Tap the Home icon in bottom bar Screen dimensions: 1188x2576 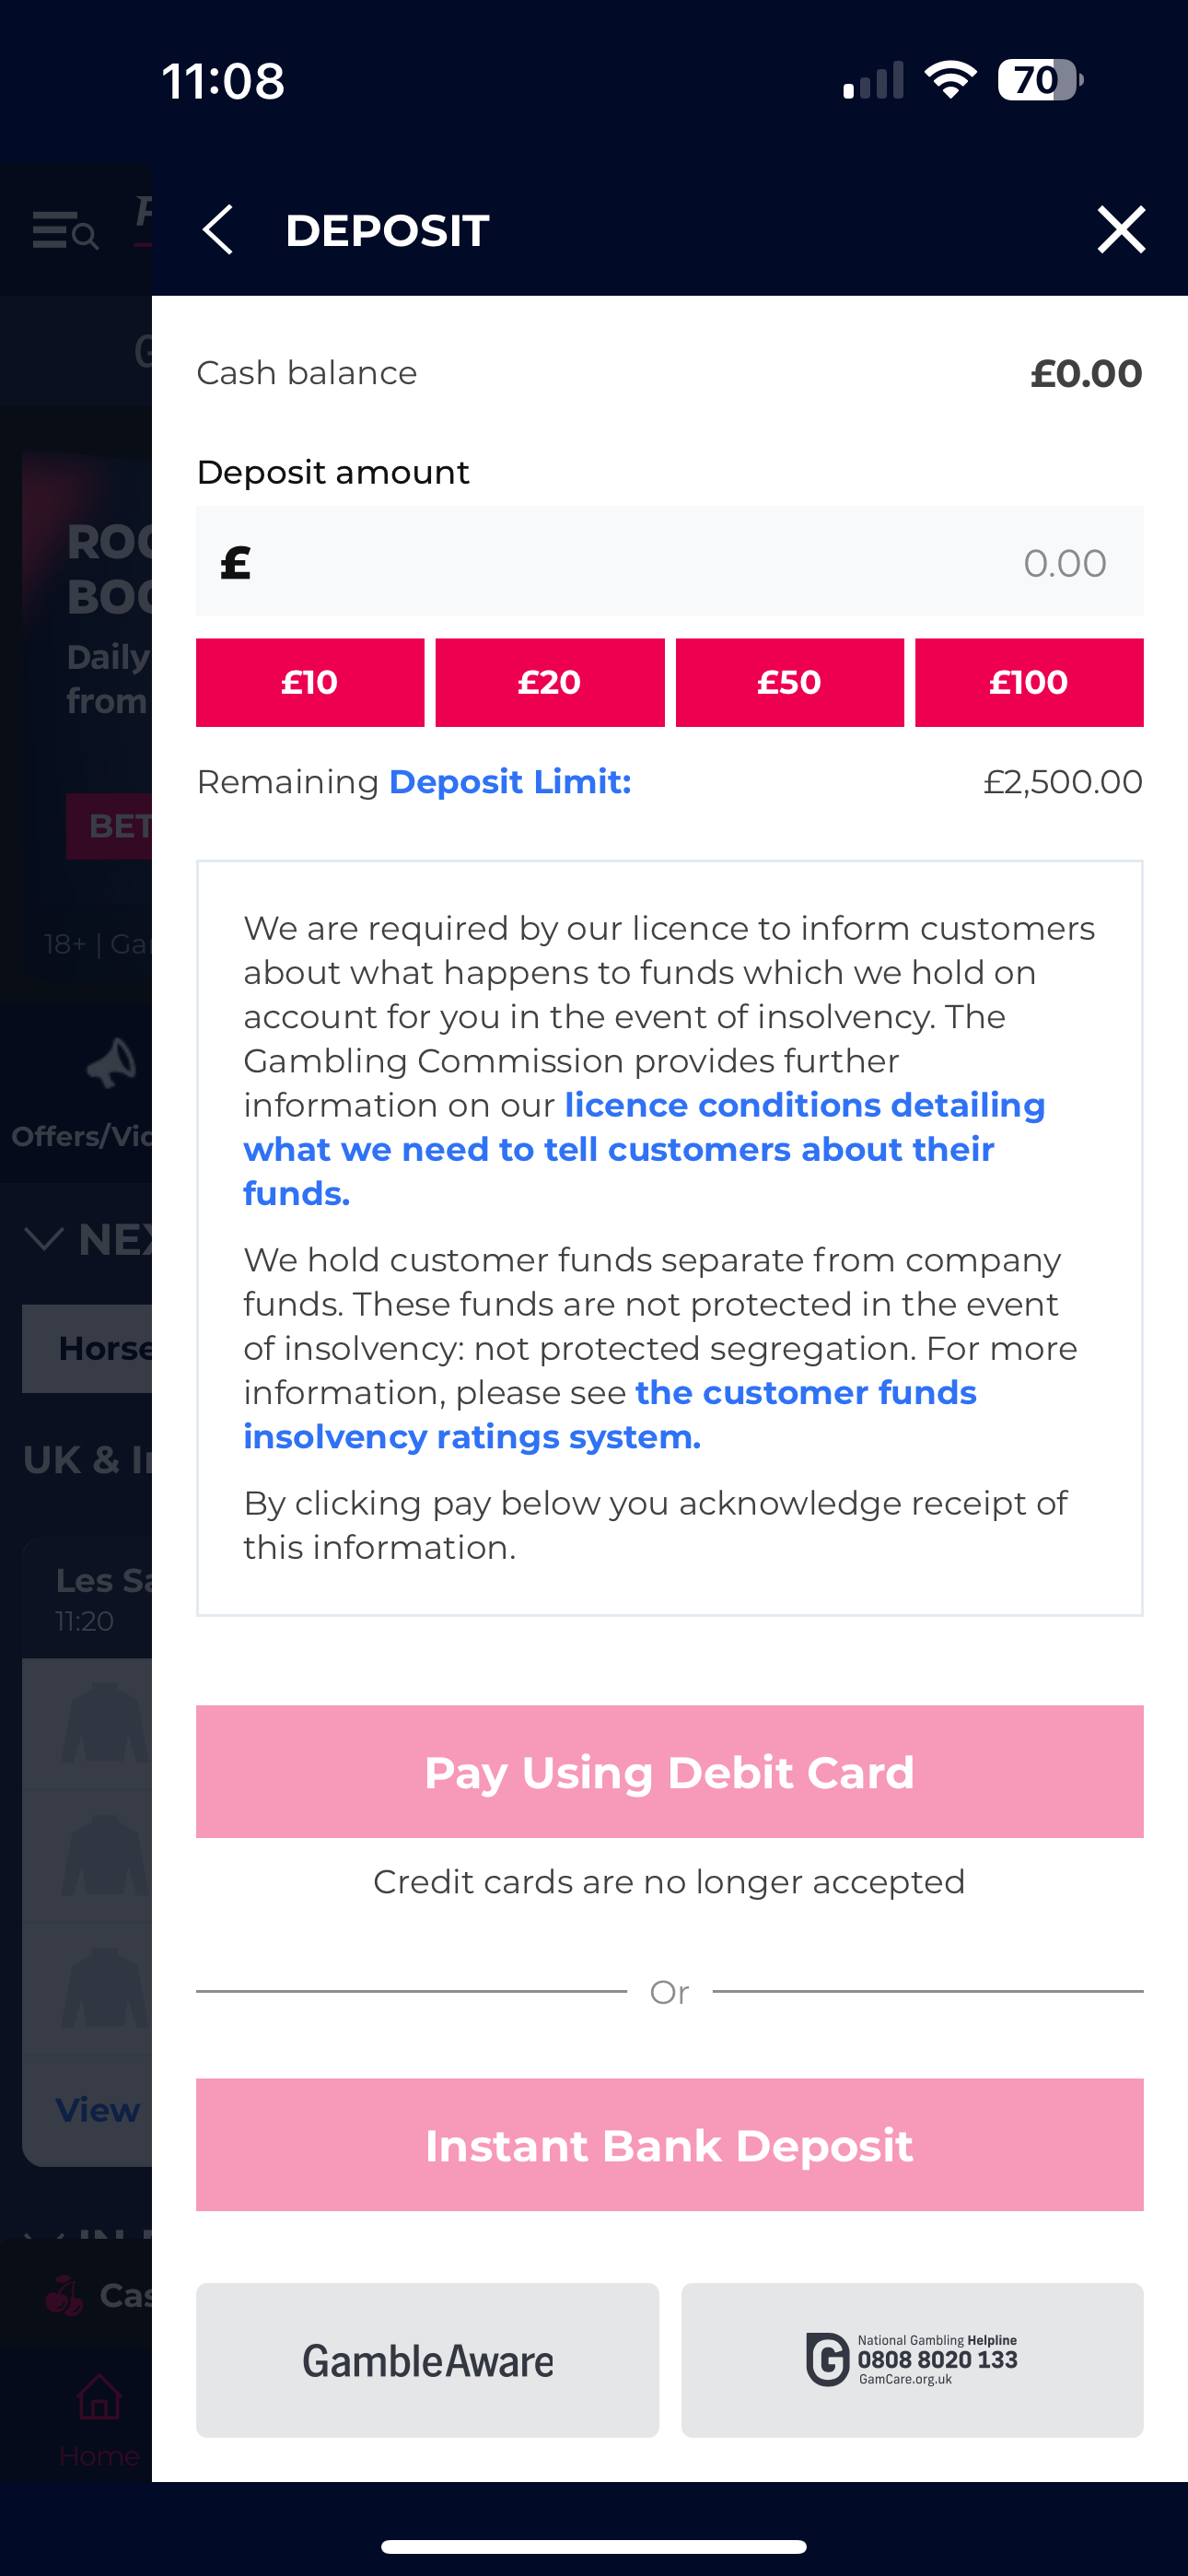(x=99, y=2396)
